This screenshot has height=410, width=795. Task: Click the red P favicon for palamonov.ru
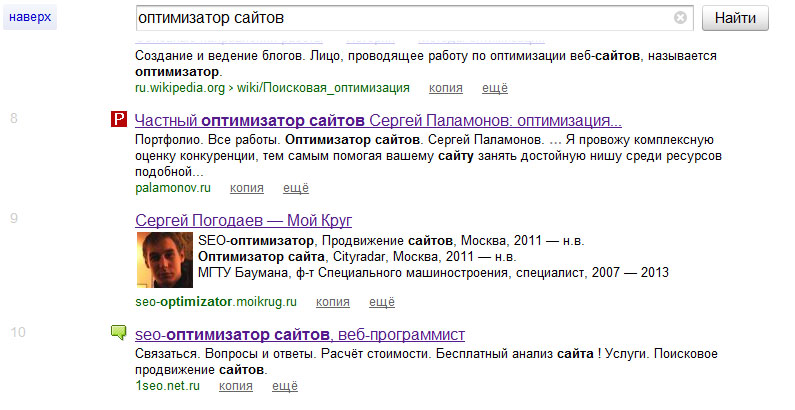pos(118,121)
